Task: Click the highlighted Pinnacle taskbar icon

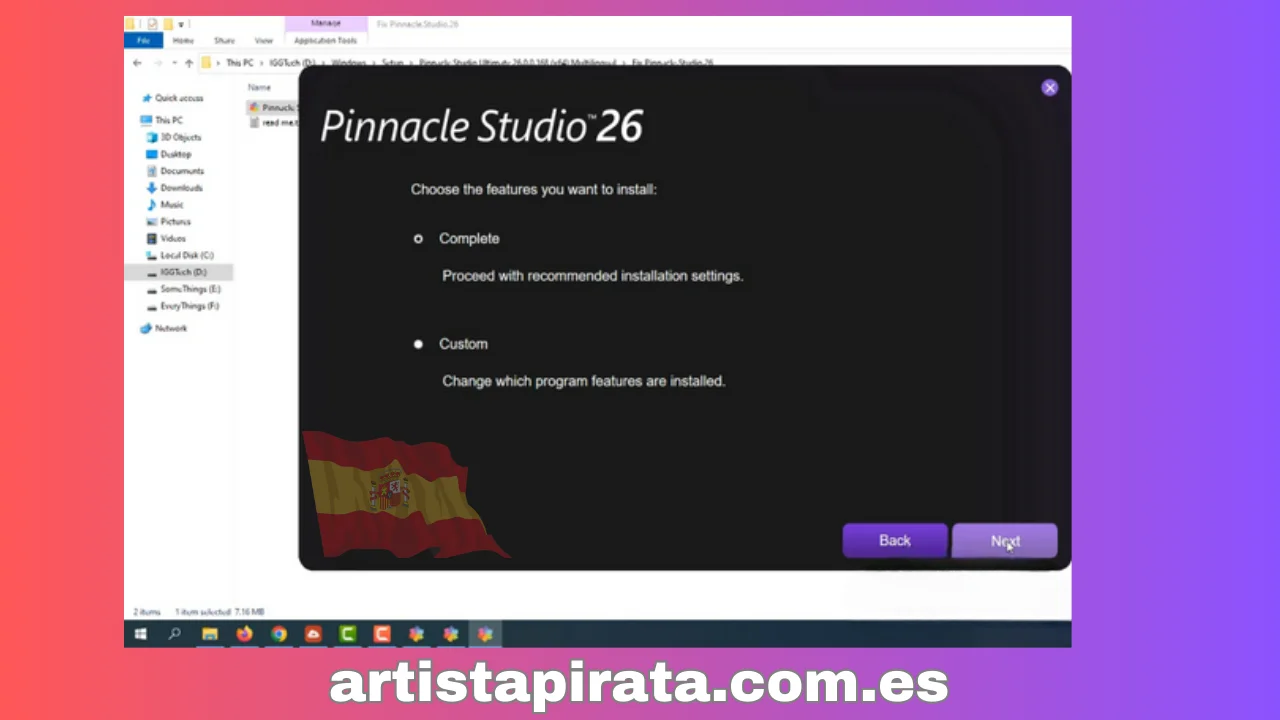Action: click(486, 634)
